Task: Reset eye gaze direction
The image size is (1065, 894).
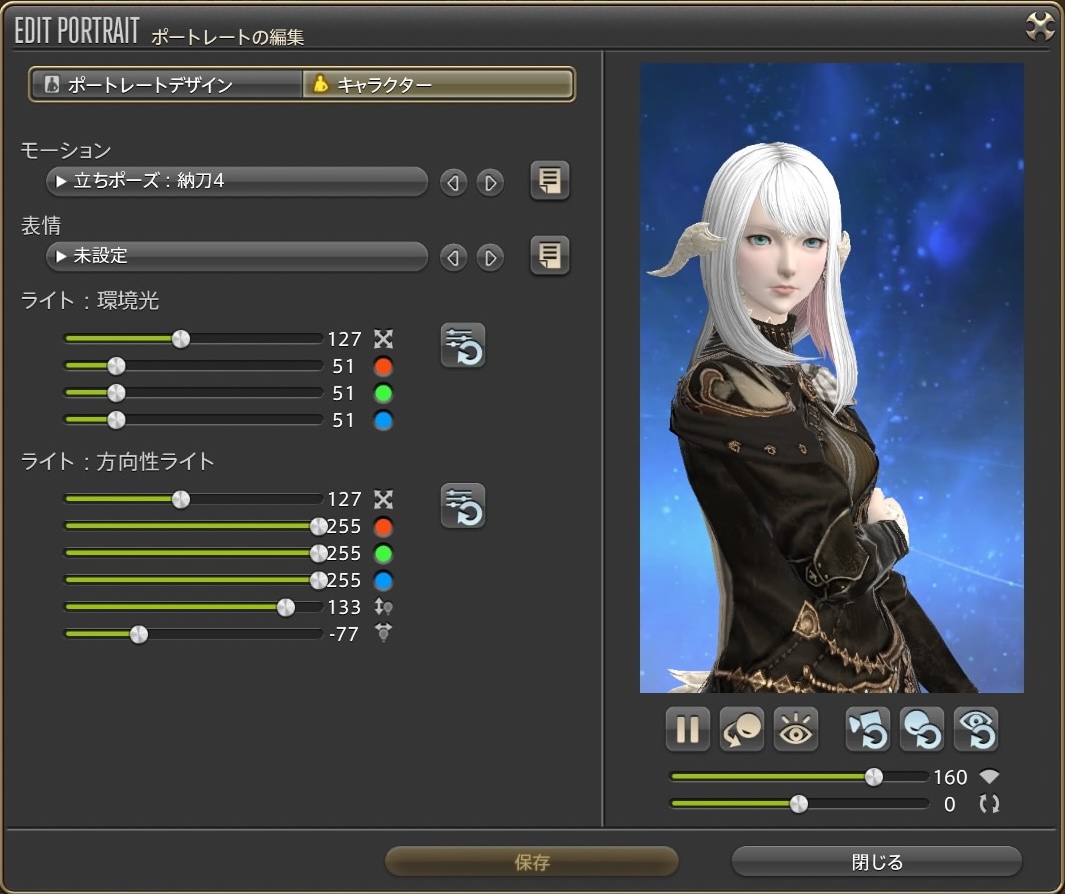Action: pyautogui.click(x=975, y=730)
